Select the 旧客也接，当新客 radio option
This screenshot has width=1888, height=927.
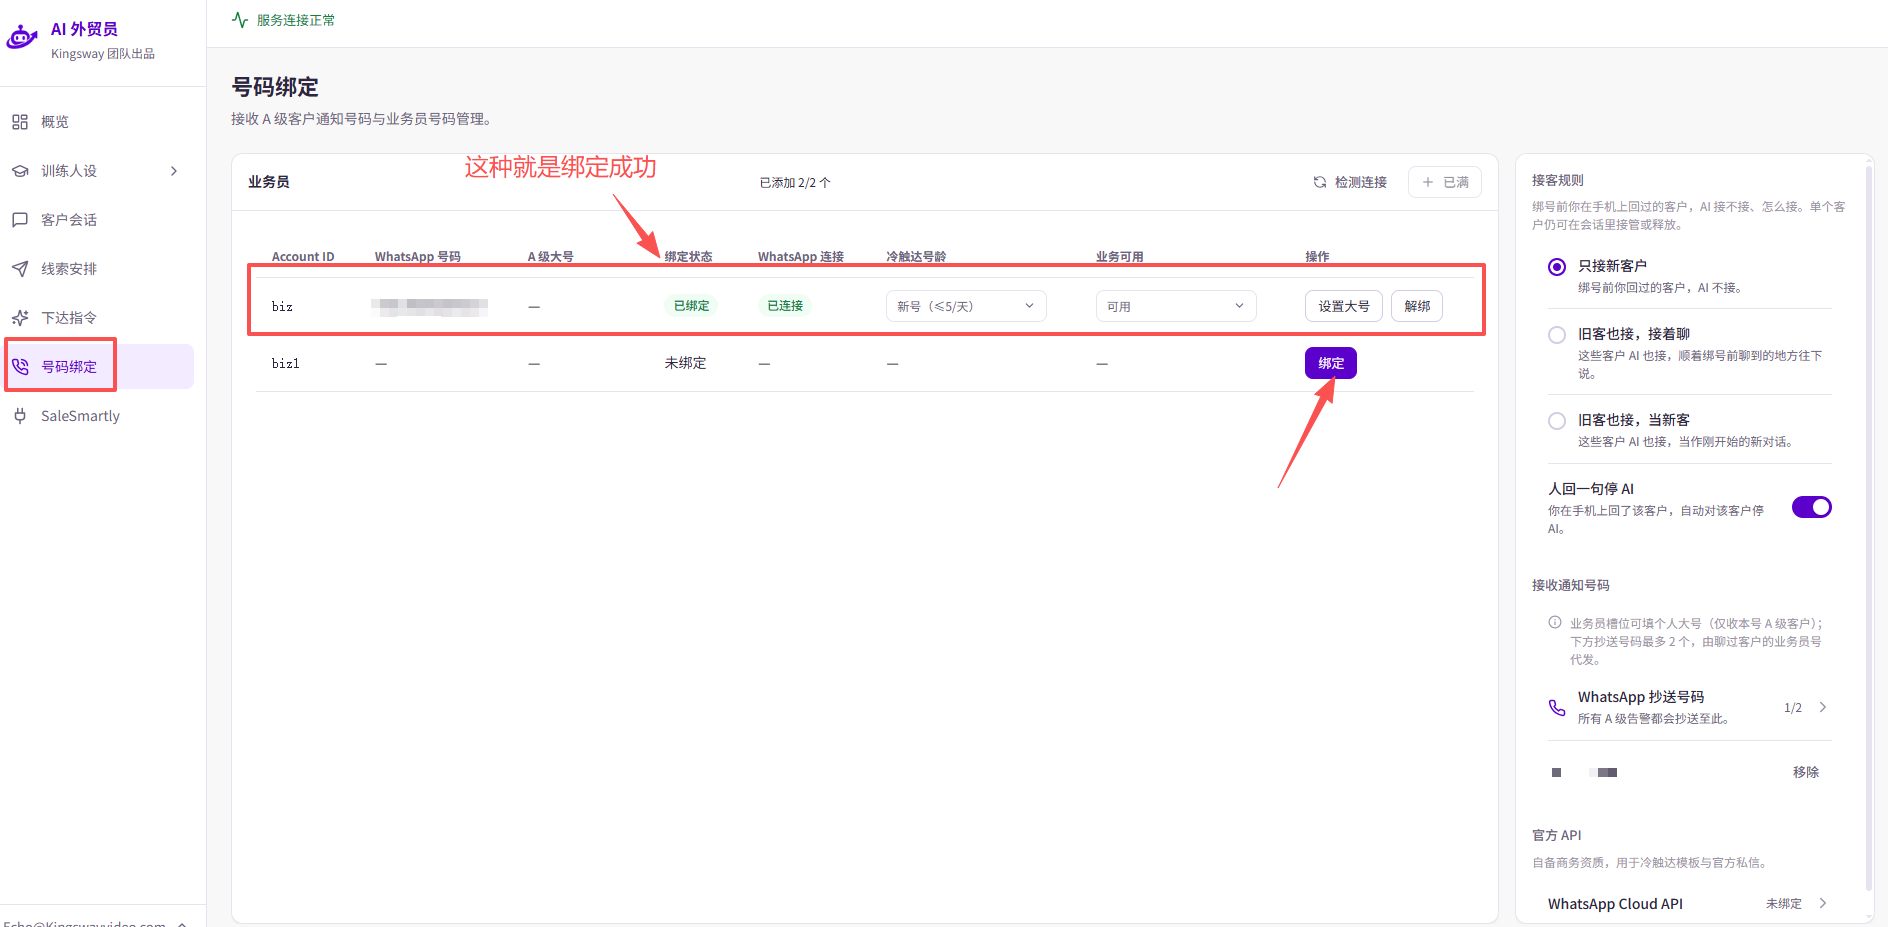tap(1557, 421)
